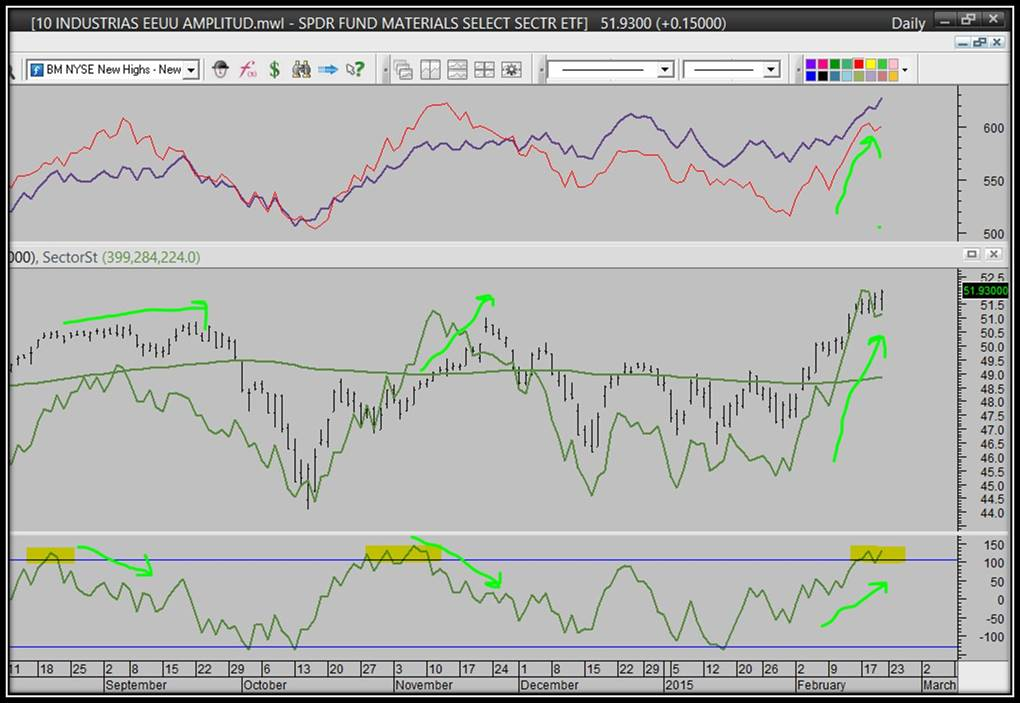The image size is (1020, 703).
Task: Click the two-pane chart layout icon
Action: click(431, 70)
